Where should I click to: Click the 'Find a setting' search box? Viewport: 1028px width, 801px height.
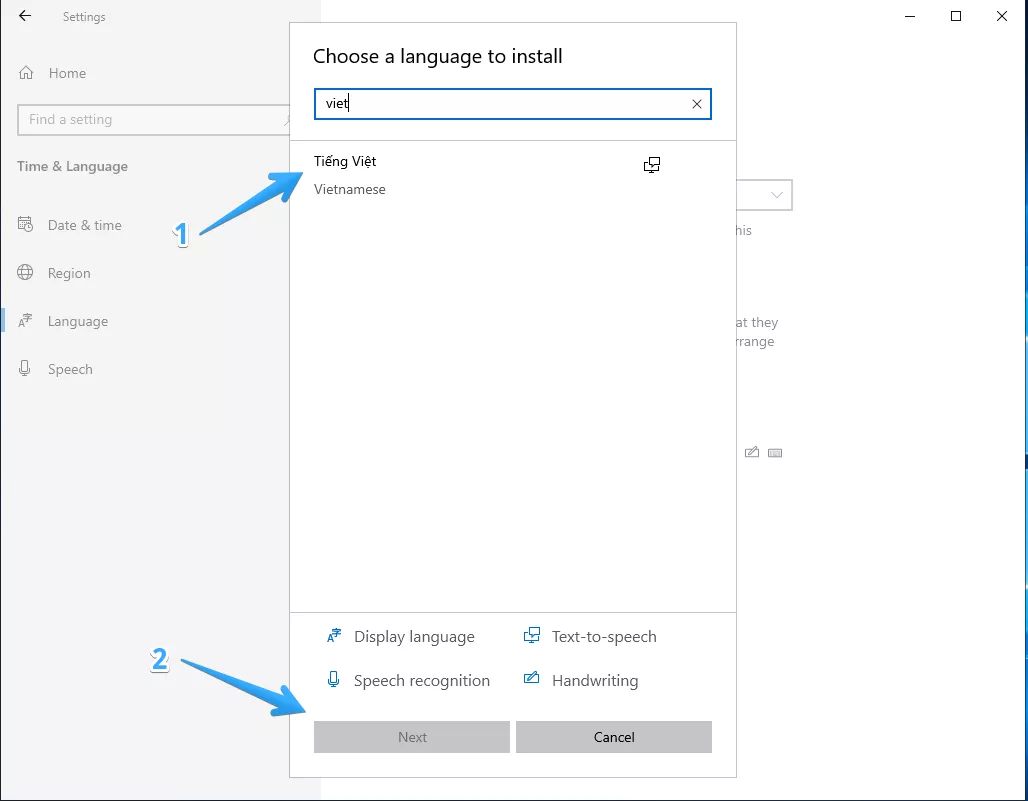150,120
